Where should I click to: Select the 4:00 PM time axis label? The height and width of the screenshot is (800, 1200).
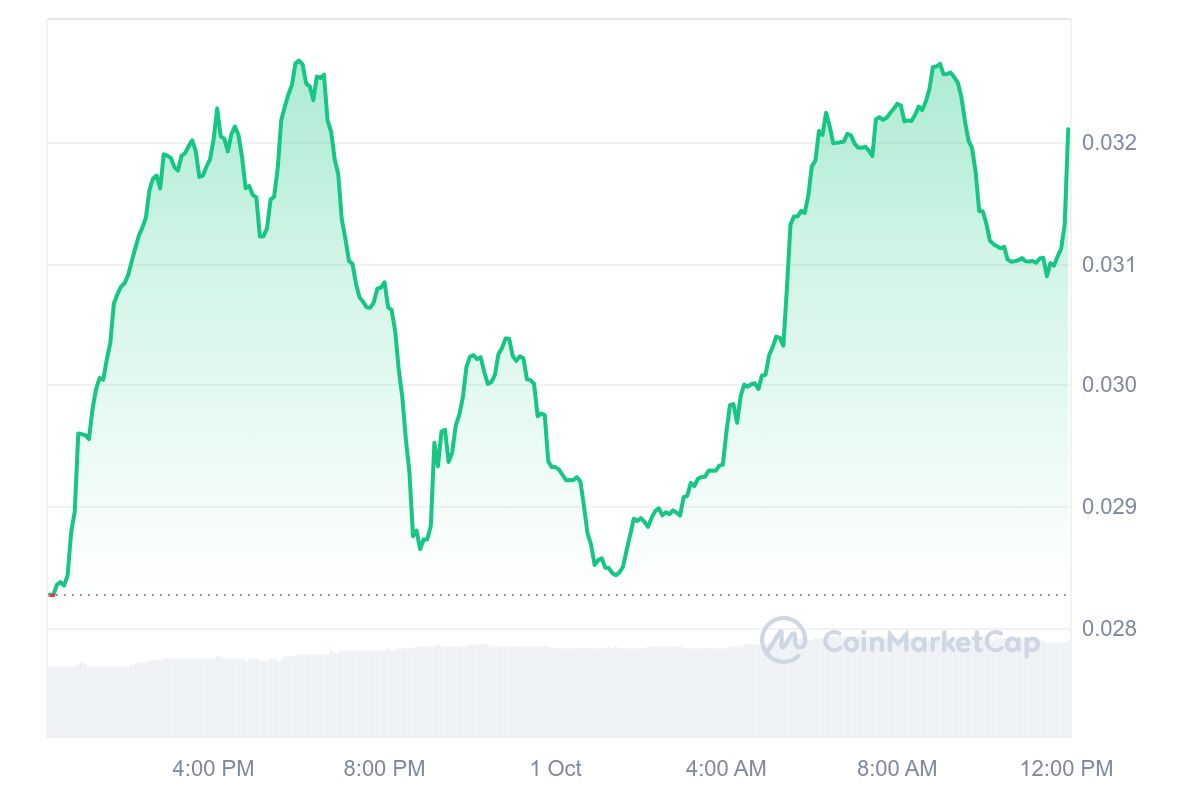coord(213,768)
